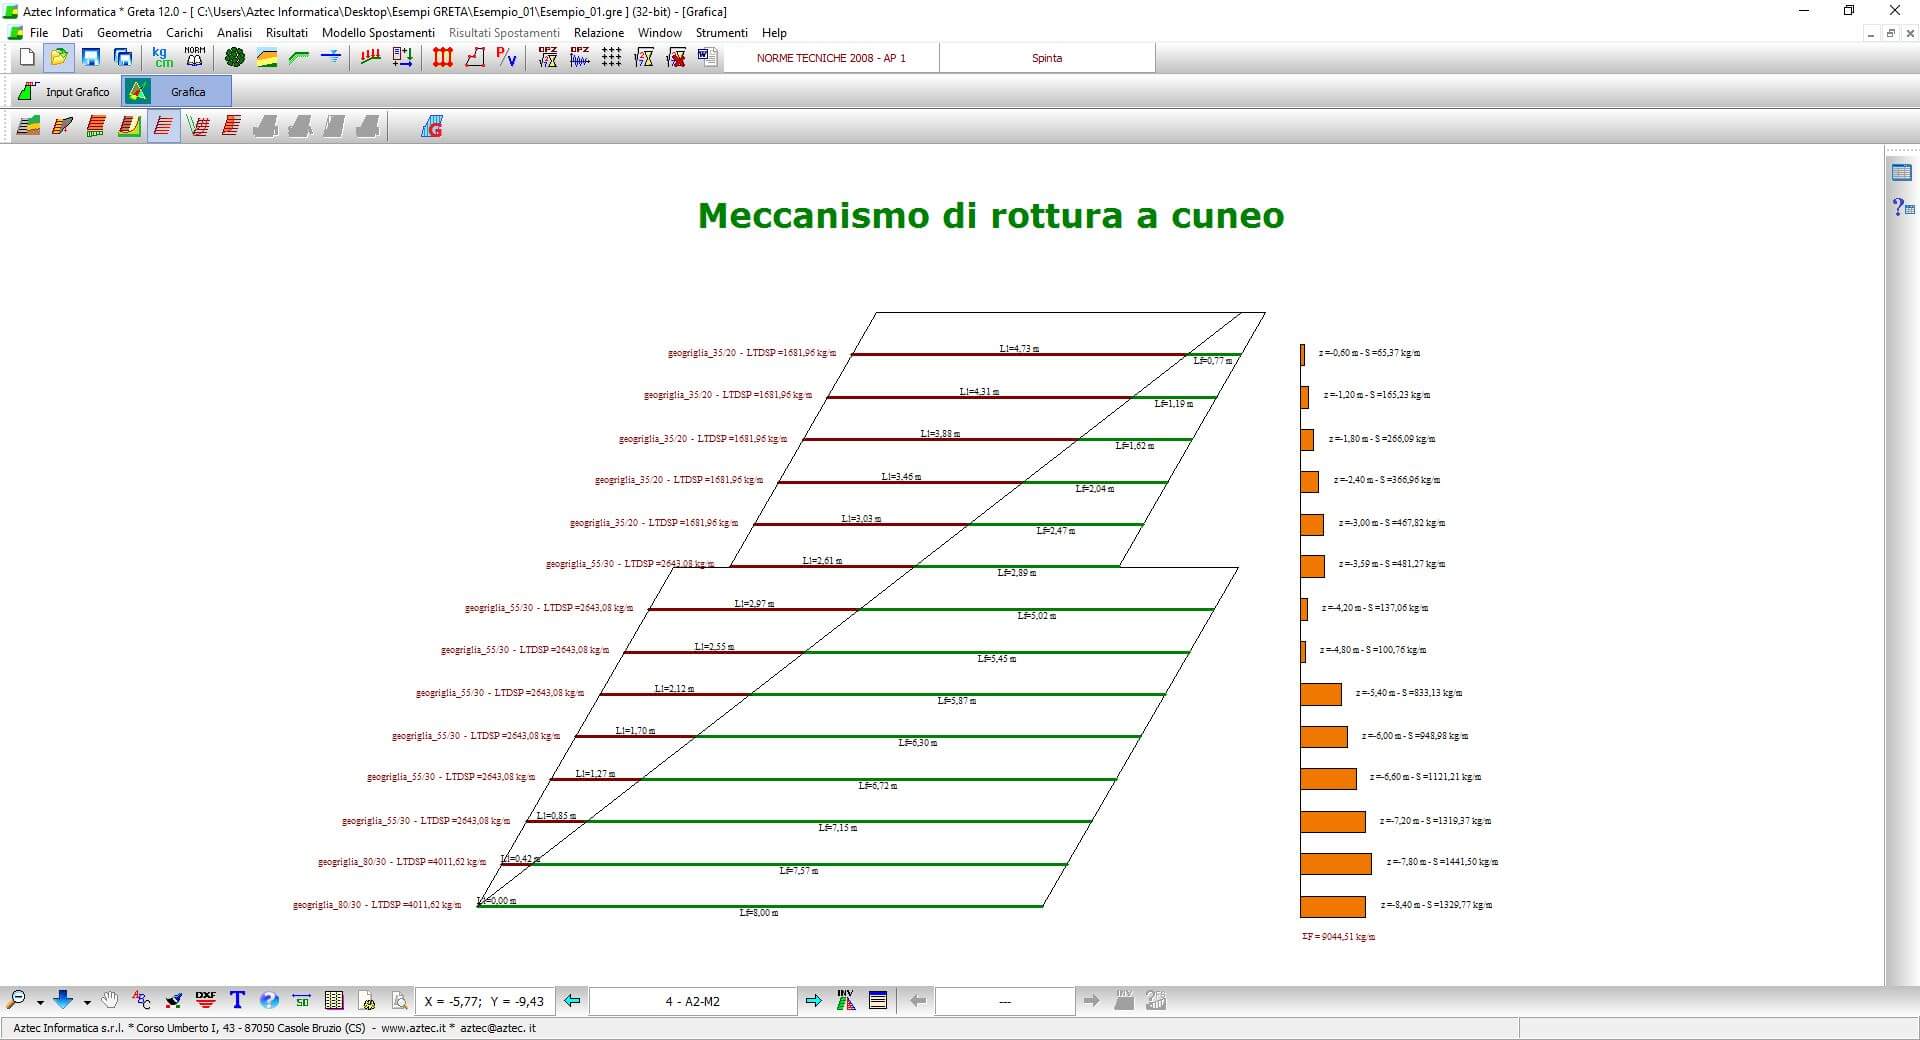
Task: Click the 4 - A2-M2 combination field
Action: click(x=692, y=1001)
